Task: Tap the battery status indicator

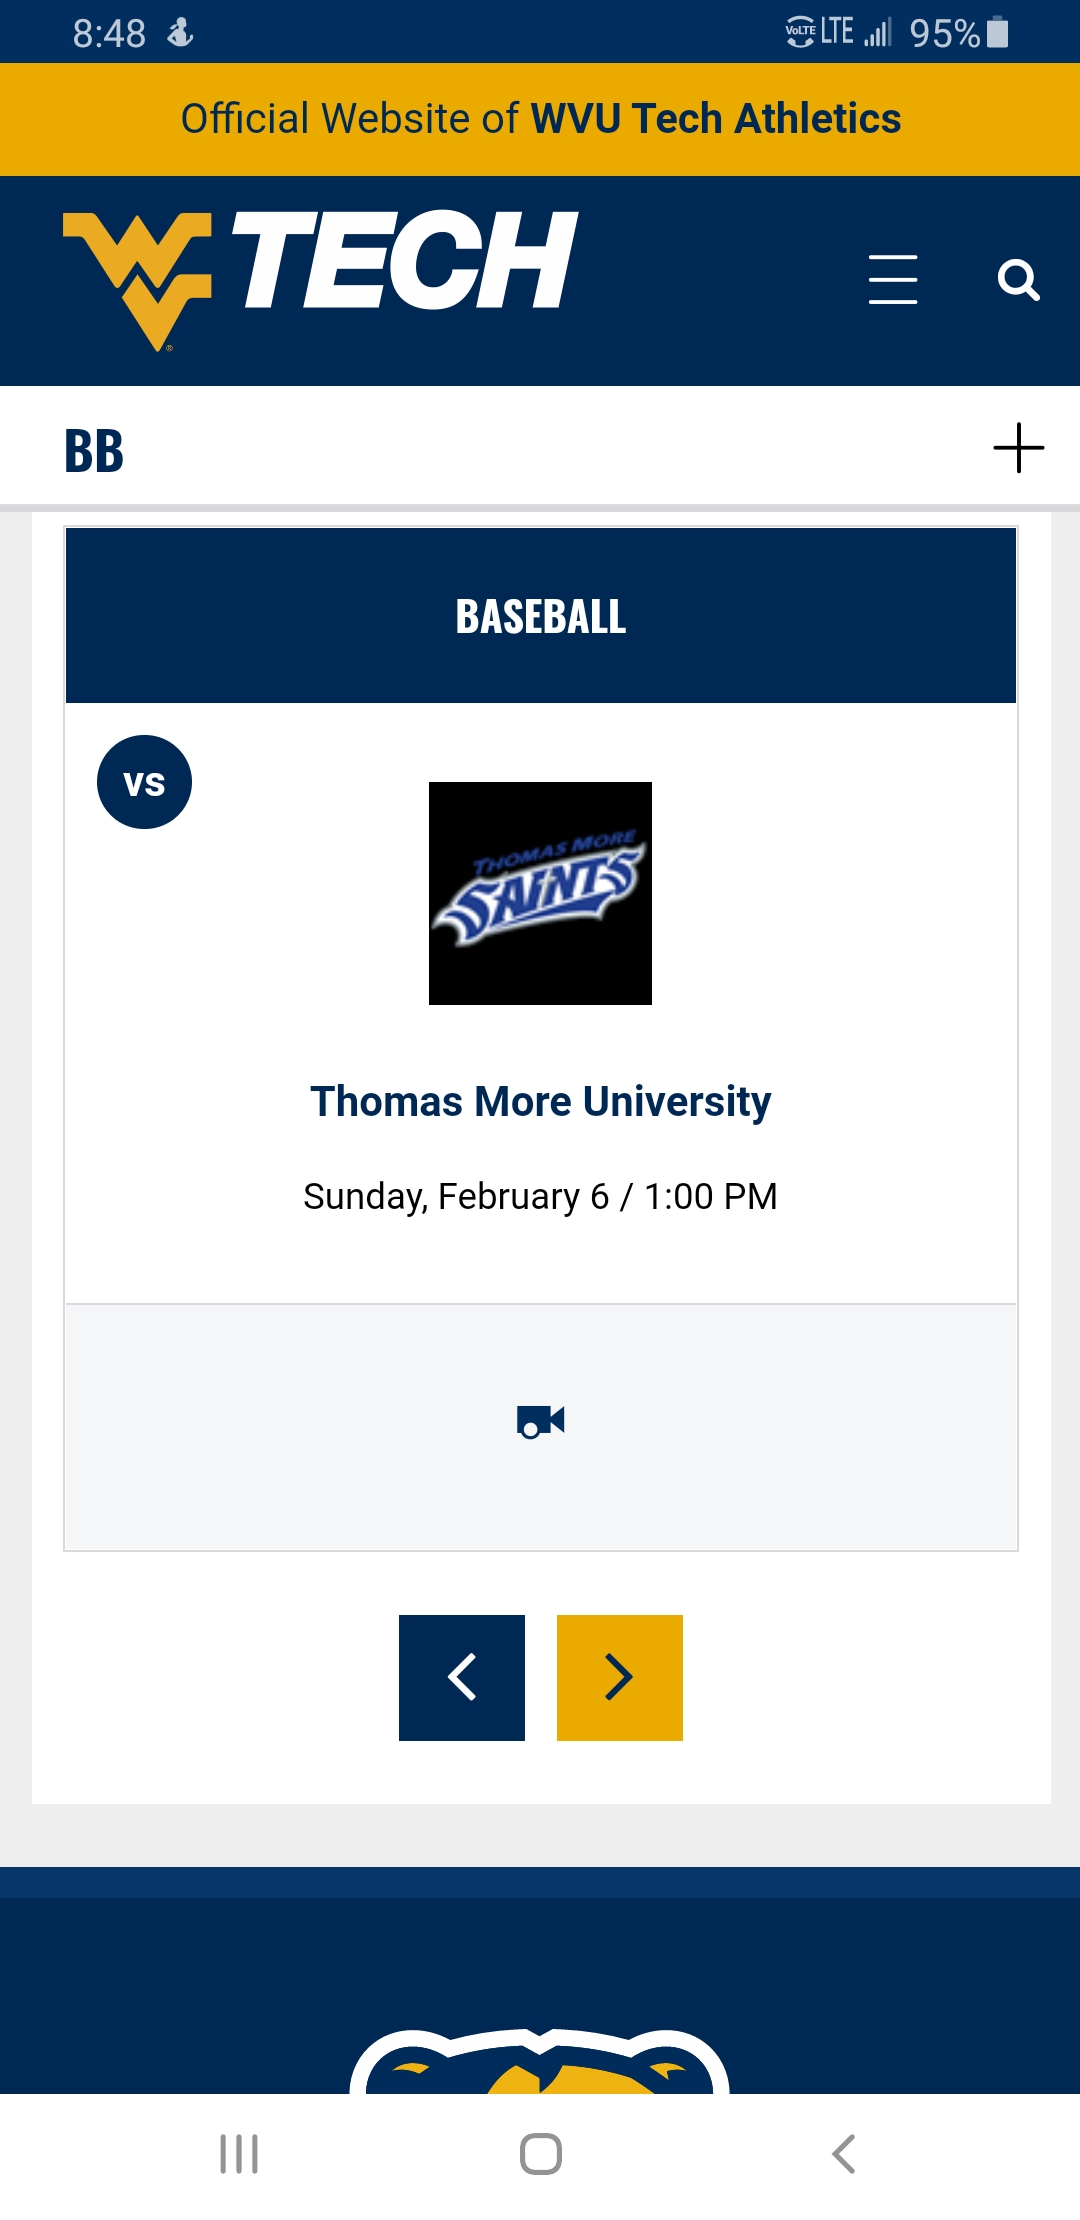Action: click(997, 33)
